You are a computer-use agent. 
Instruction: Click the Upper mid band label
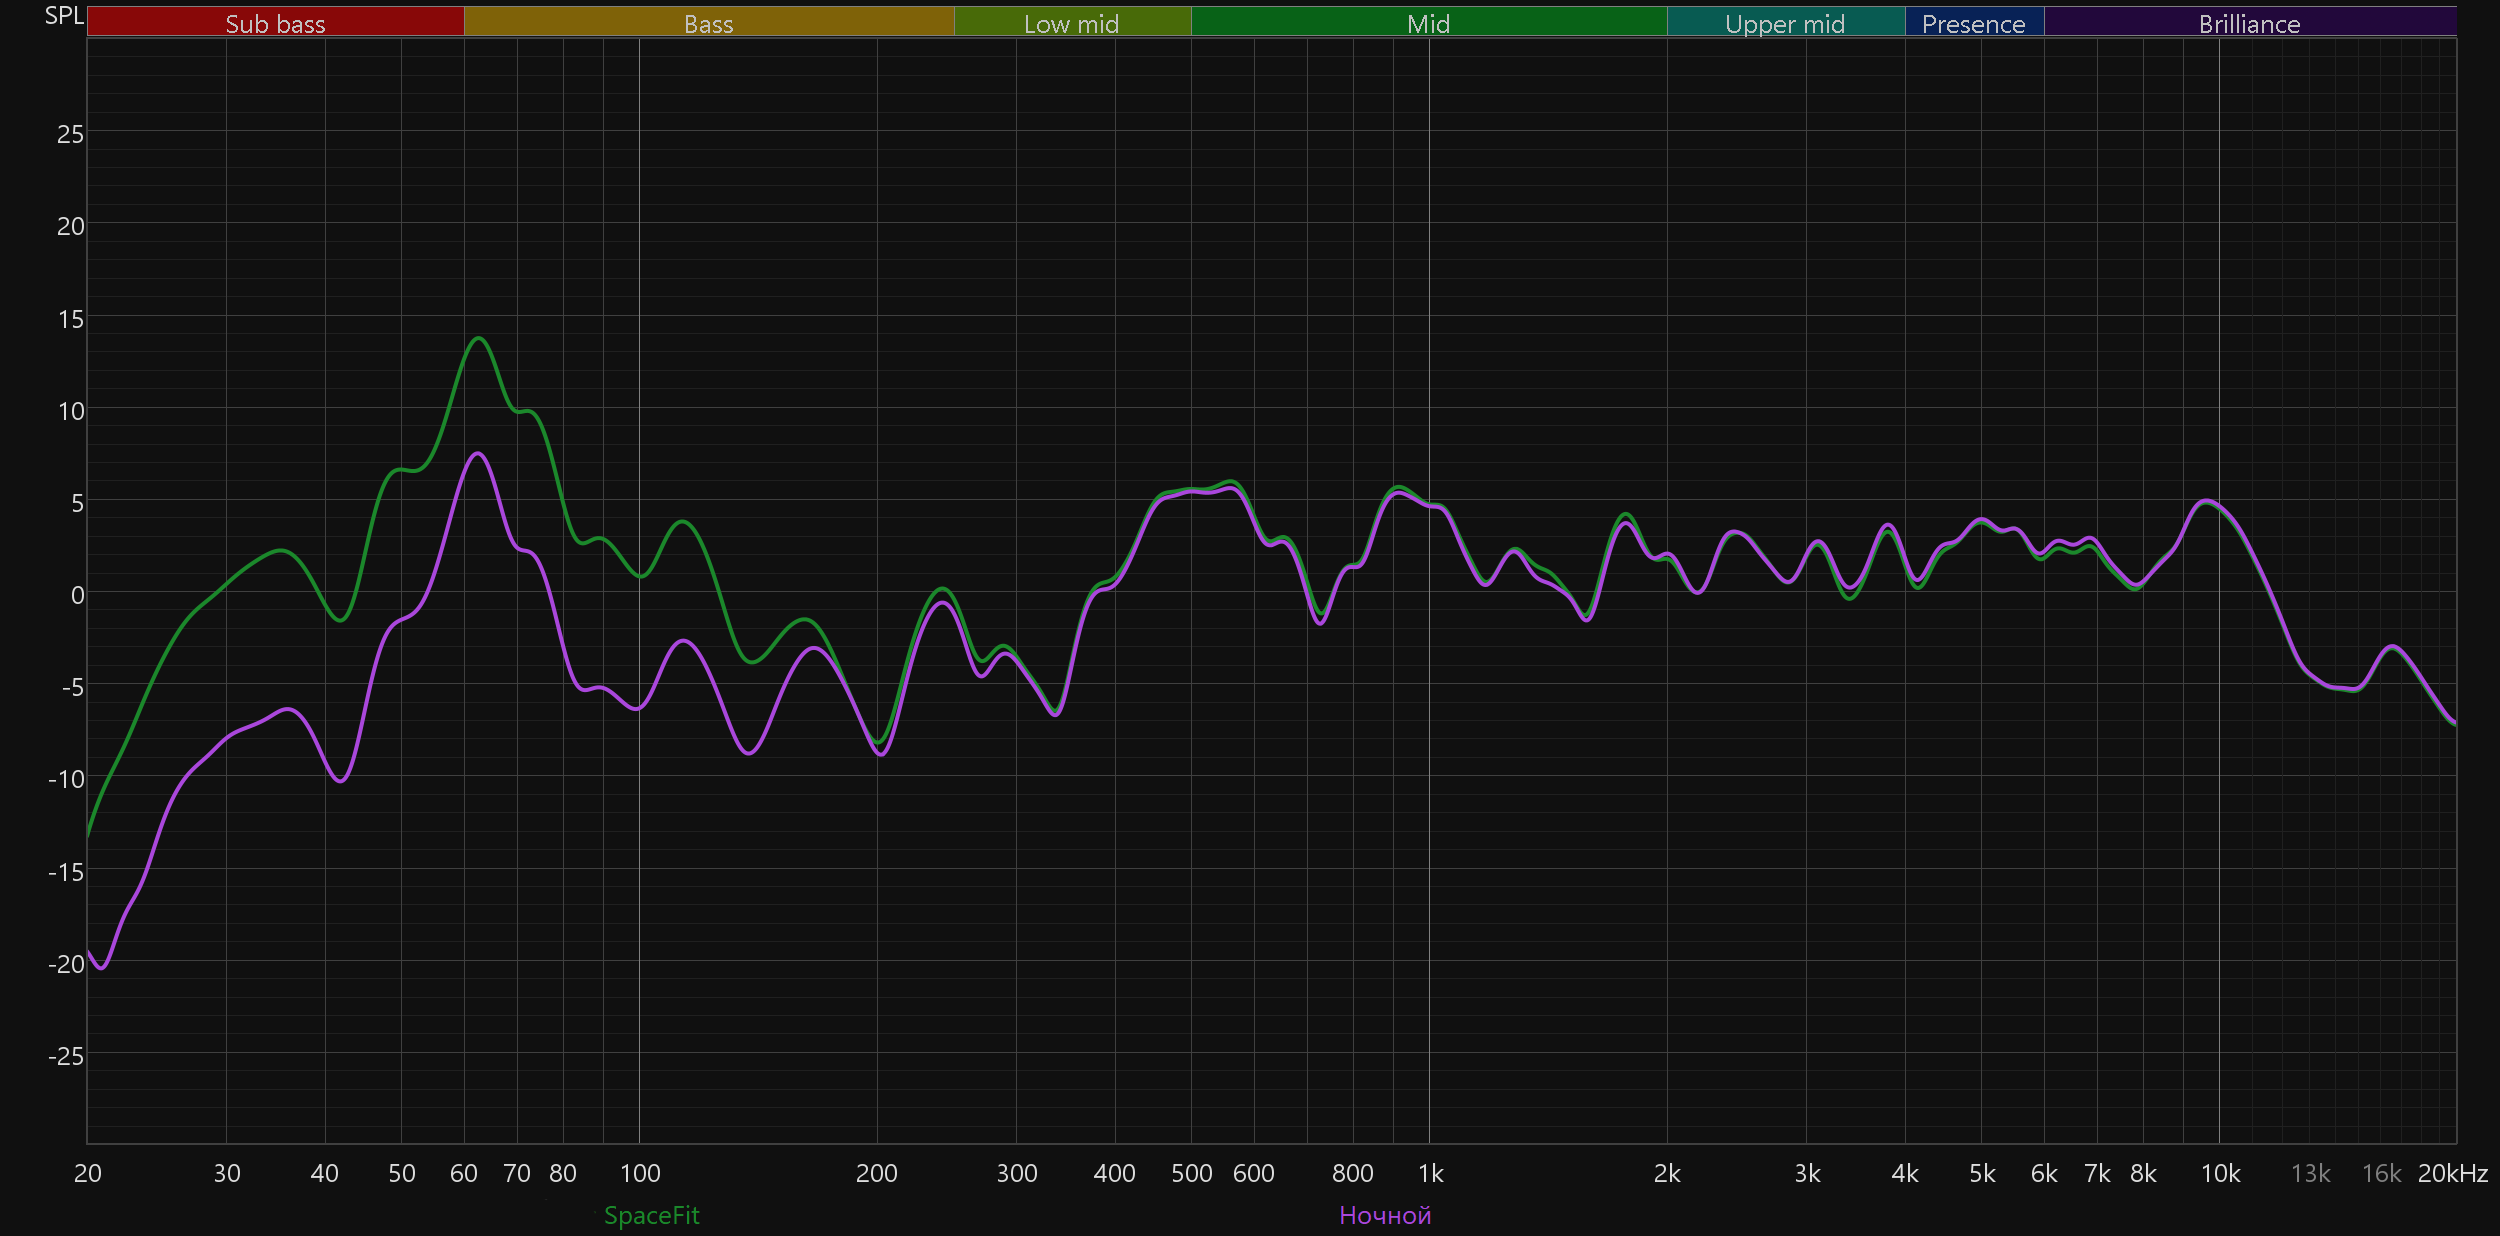pos(1785,22)
